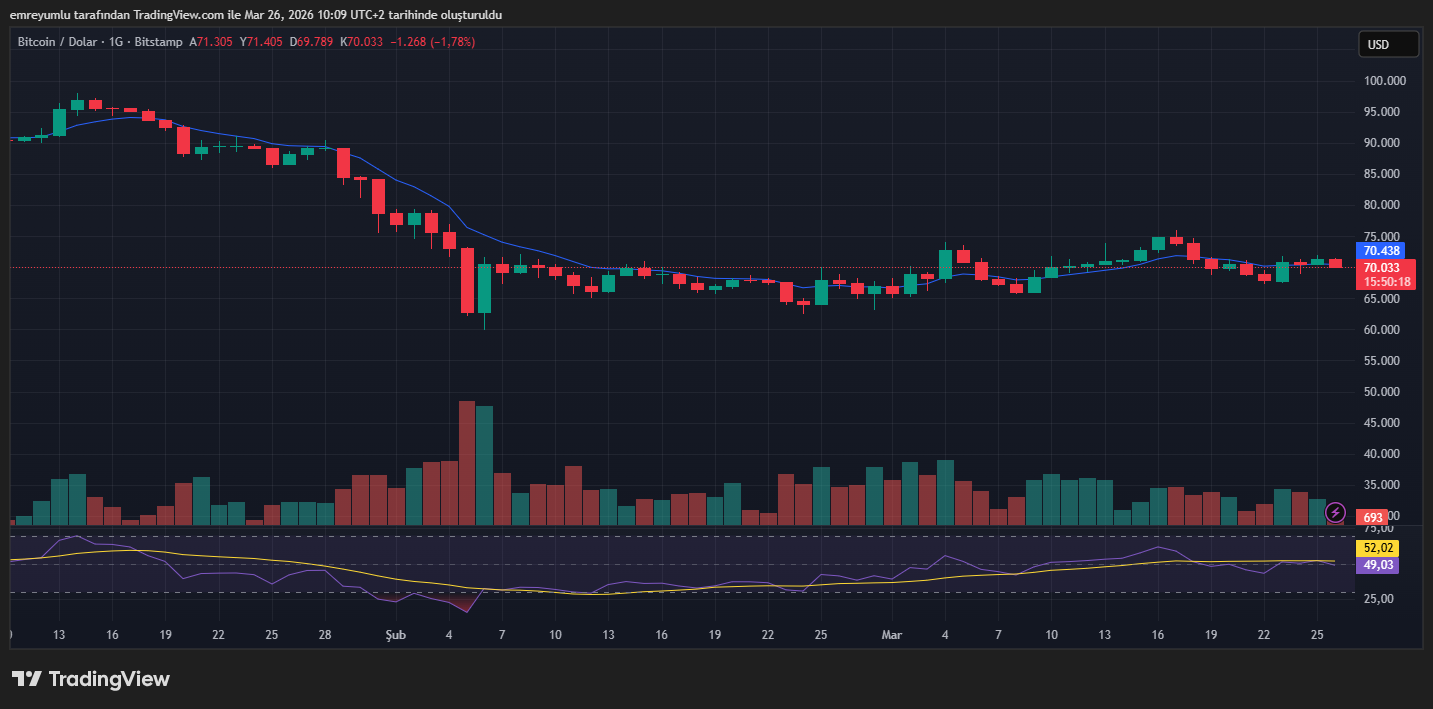
Task: Click the 25 date label on right time axis
Action: click(1317, 635)
